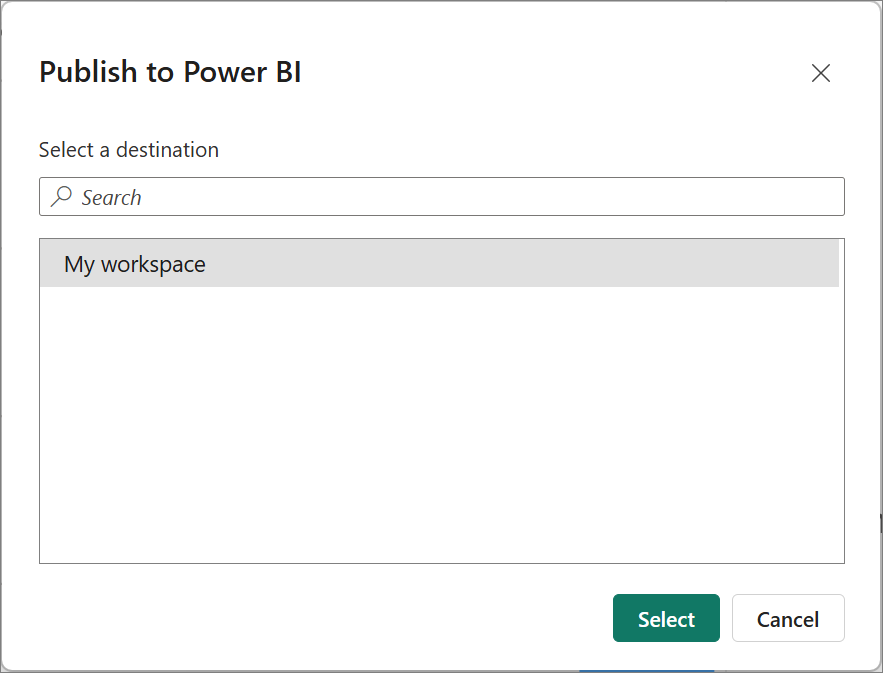883x673 pixels.
Task: Focus the Search destination input field
Action: (442, 197)
